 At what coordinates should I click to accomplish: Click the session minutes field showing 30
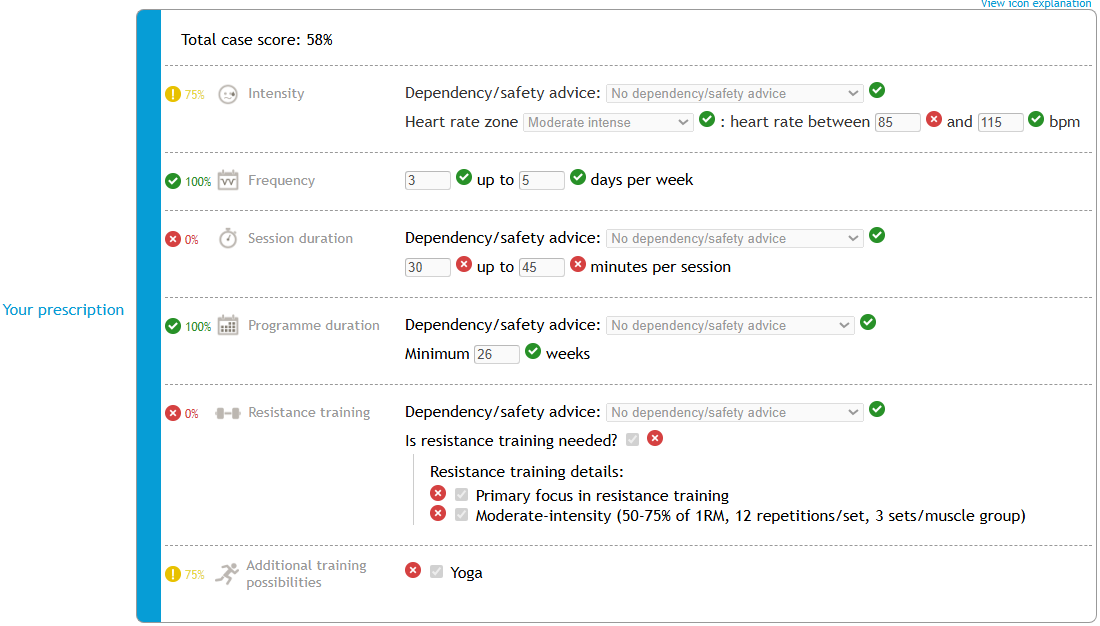(427, 267)
